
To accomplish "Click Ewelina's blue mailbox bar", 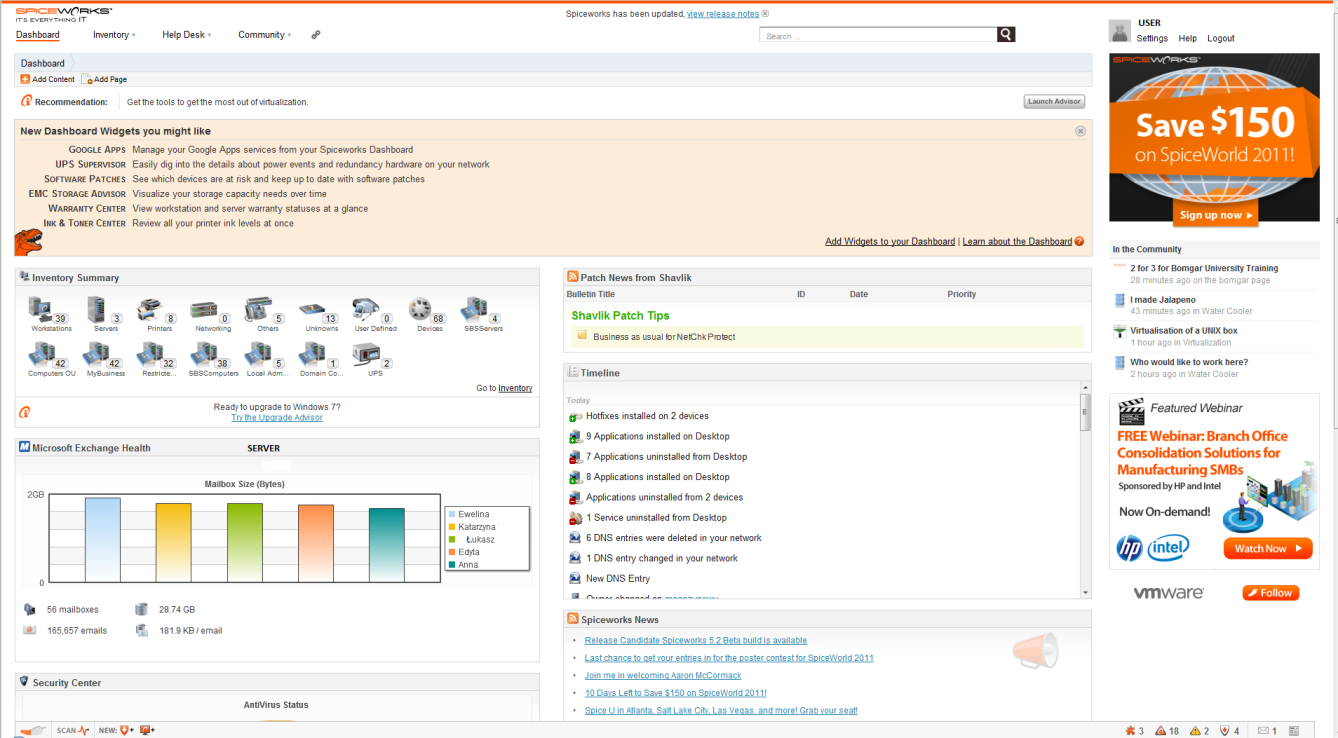I will tap(102, 540).
